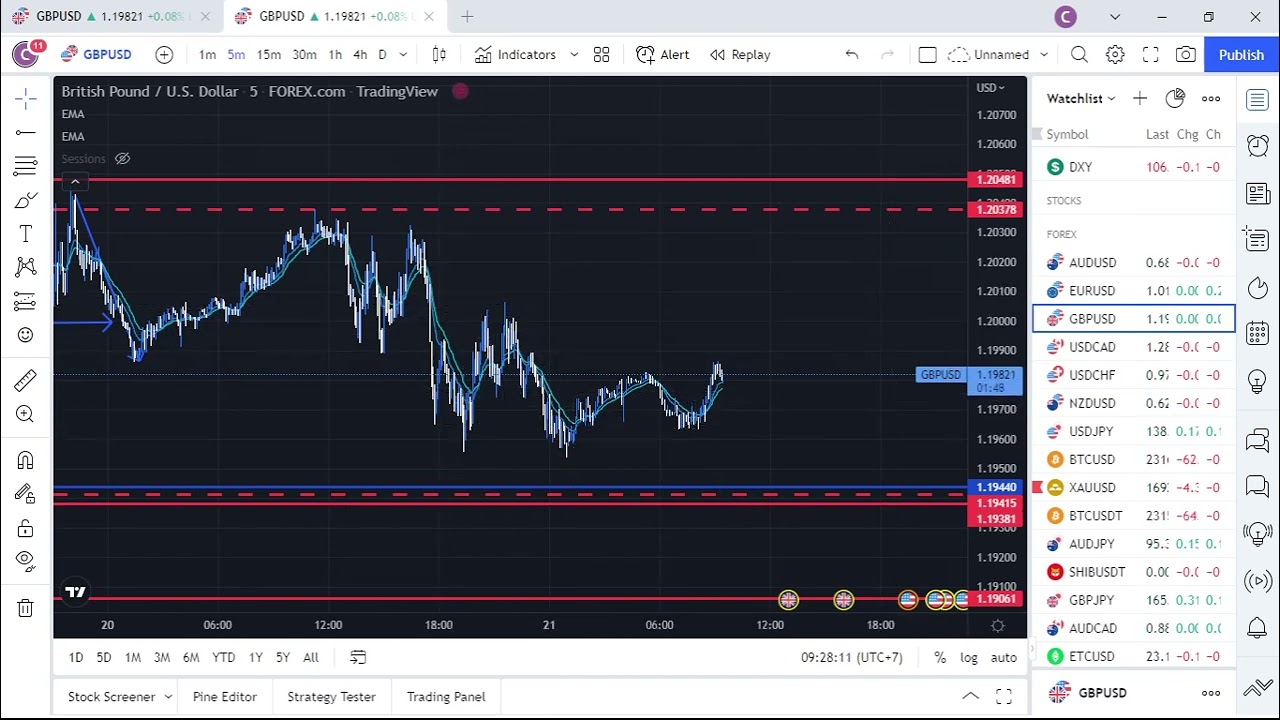
Task: Open chart settings gear
Action: 1115,55
